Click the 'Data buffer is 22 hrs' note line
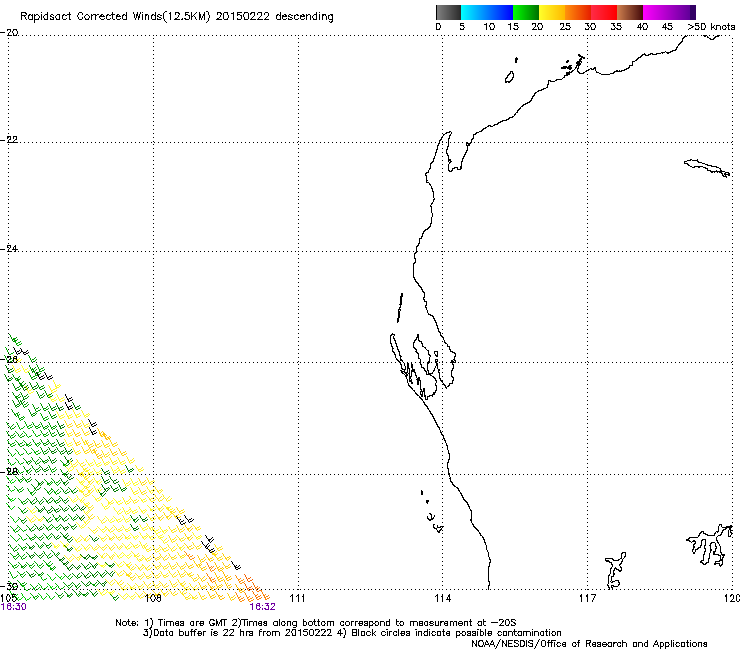The image size is (740, 650). coord(352,633)
